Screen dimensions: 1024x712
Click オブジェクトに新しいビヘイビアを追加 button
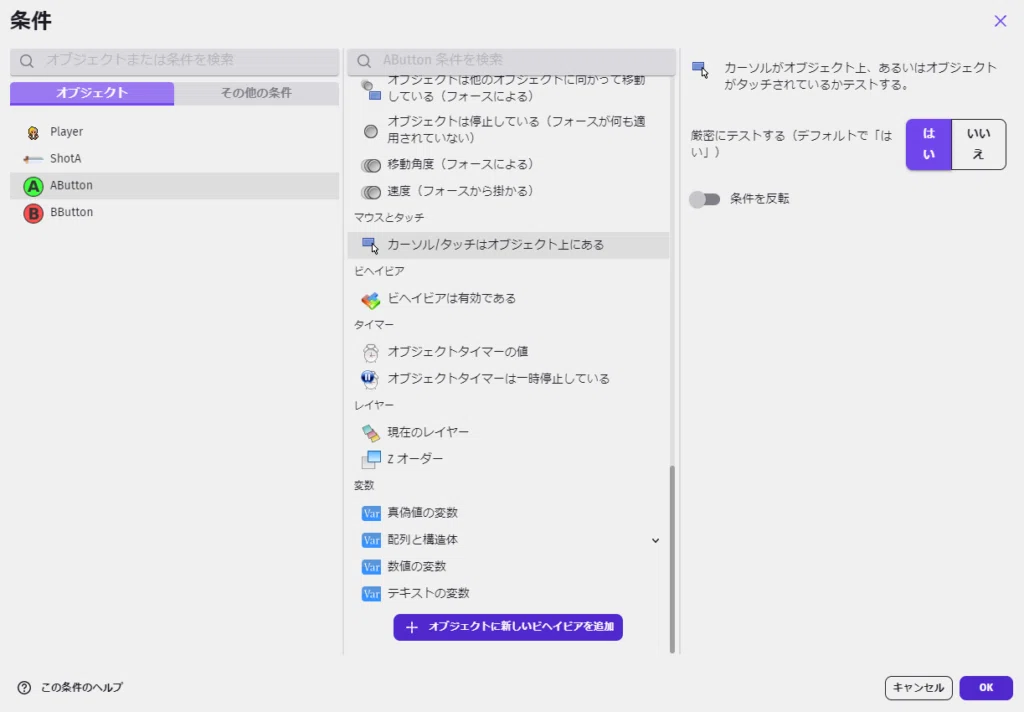tap(508, 627)
